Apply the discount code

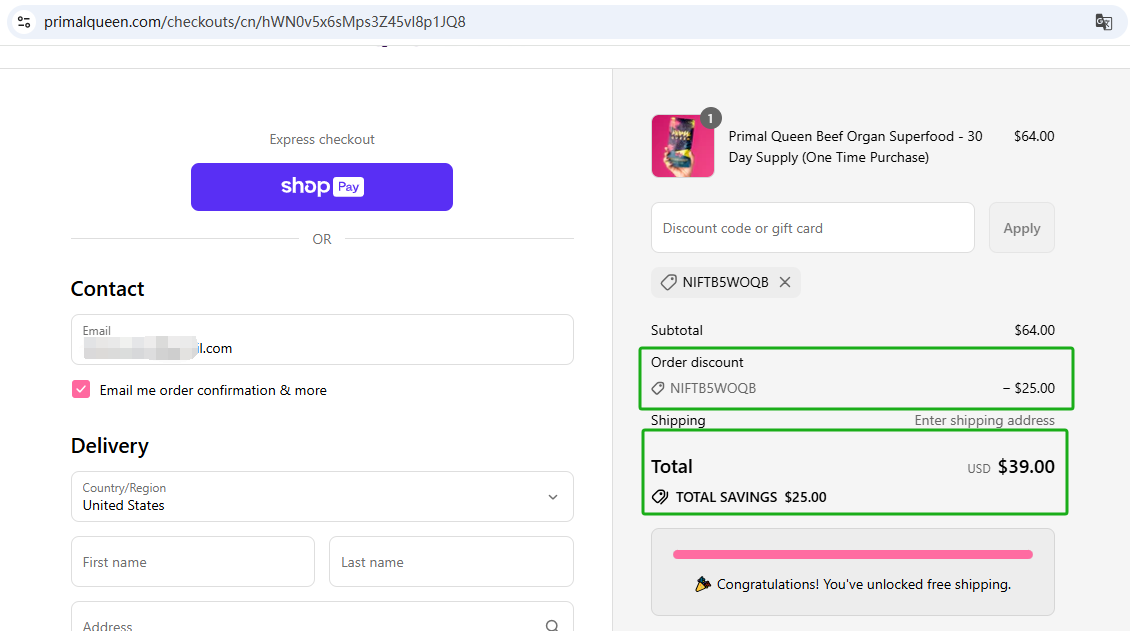click(x=1022, y=228)
